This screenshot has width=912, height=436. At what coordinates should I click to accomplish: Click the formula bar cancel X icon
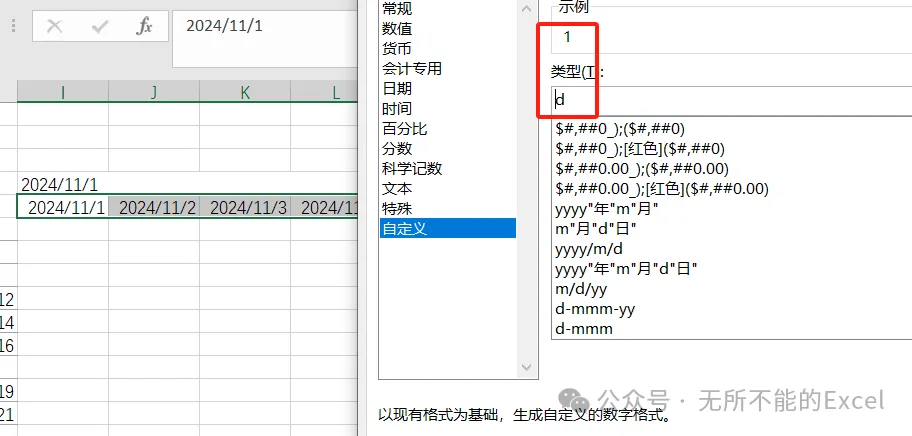click(54, 27)
